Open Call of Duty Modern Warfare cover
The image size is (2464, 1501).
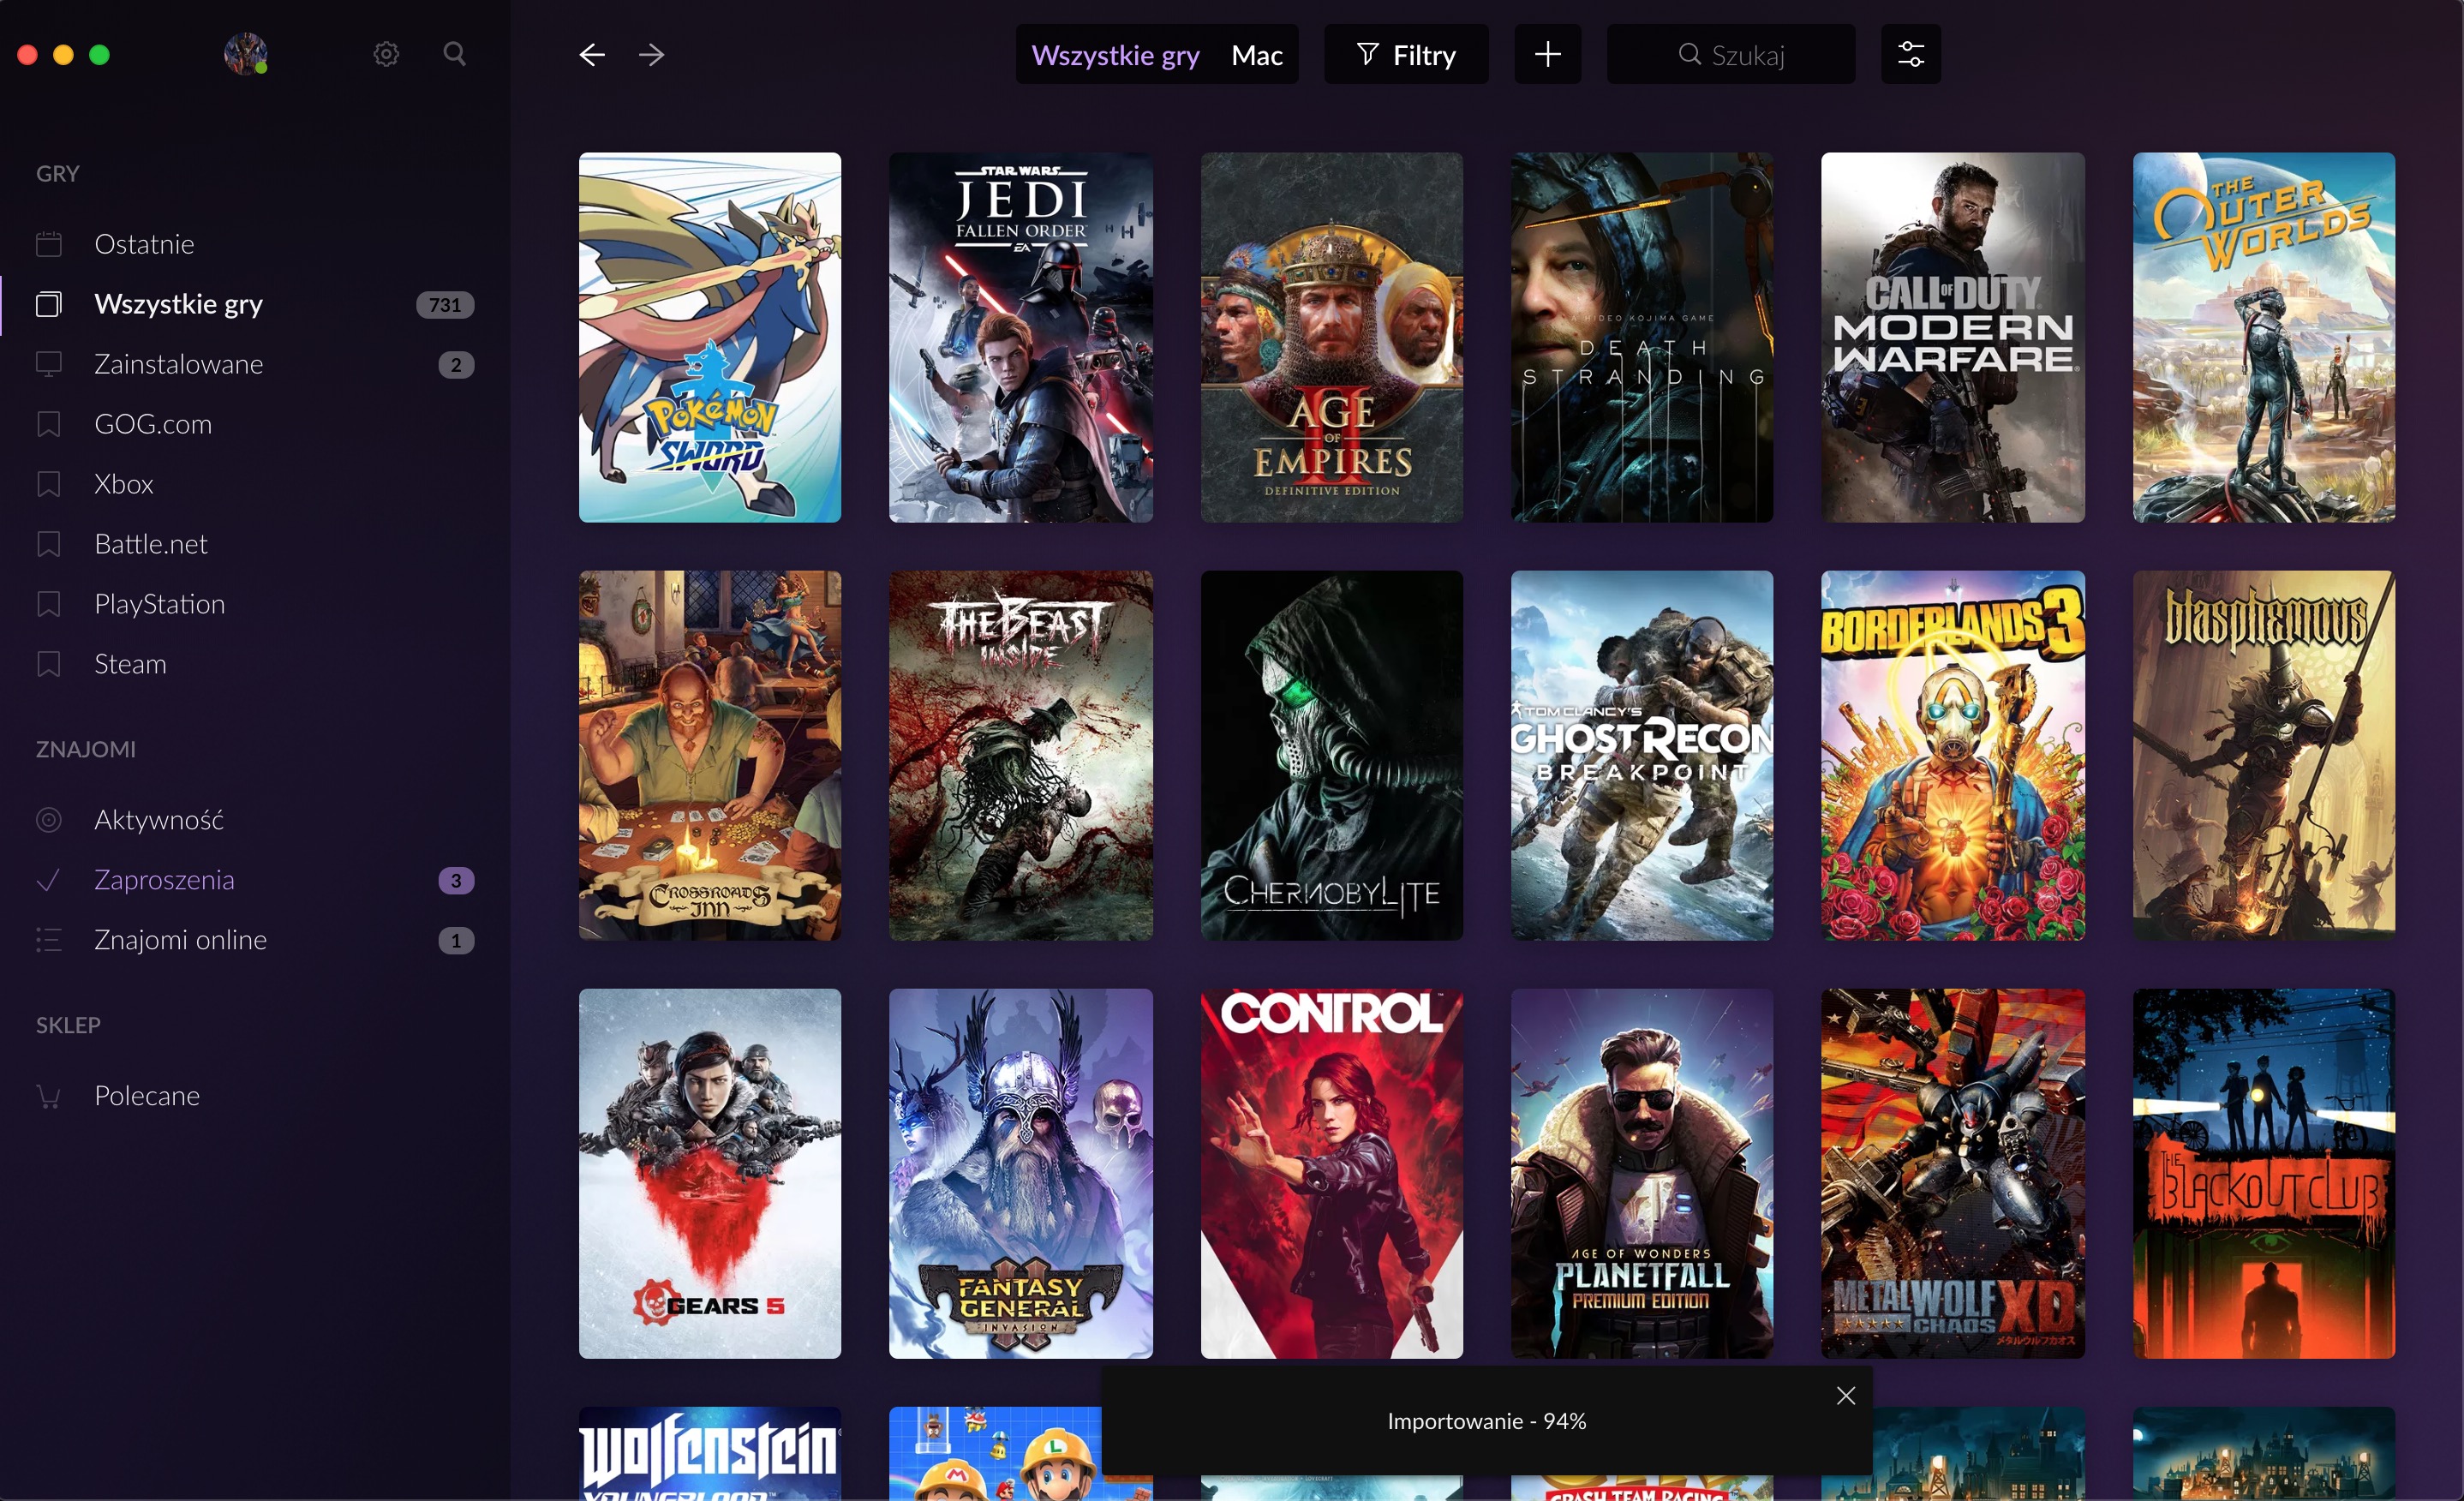[1952, 337]
